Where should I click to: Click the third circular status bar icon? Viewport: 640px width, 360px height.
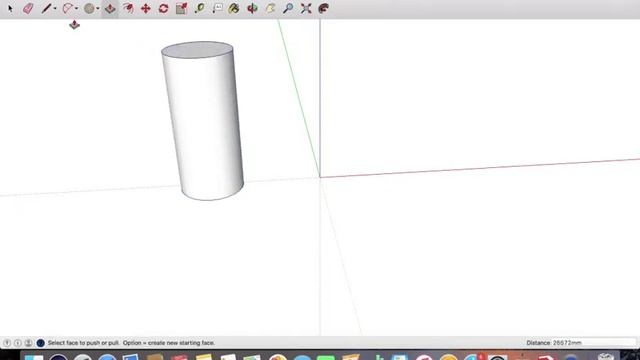[x=28, y=343]
